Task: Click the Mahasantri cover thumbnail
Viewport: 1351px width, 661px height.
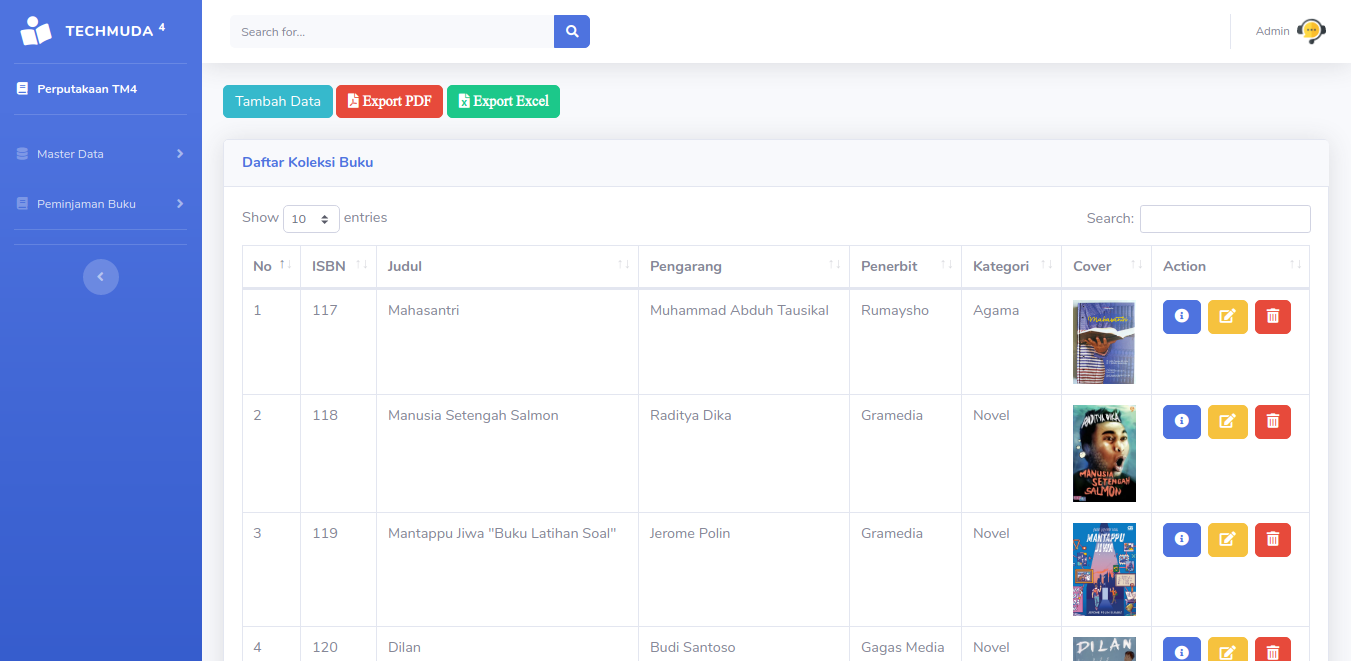Action: pyautogui.click(x=1104, y=342)
